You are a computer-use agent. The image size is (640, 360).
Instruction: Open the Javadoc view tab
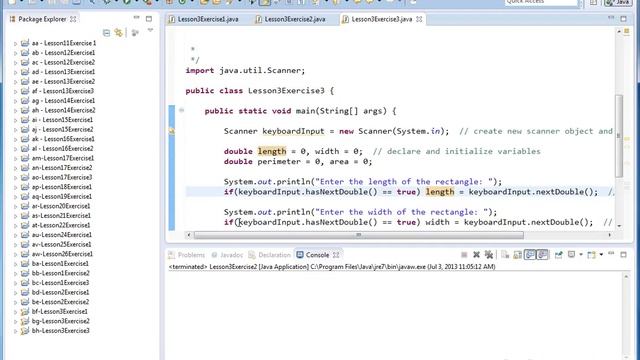[227, 255]
